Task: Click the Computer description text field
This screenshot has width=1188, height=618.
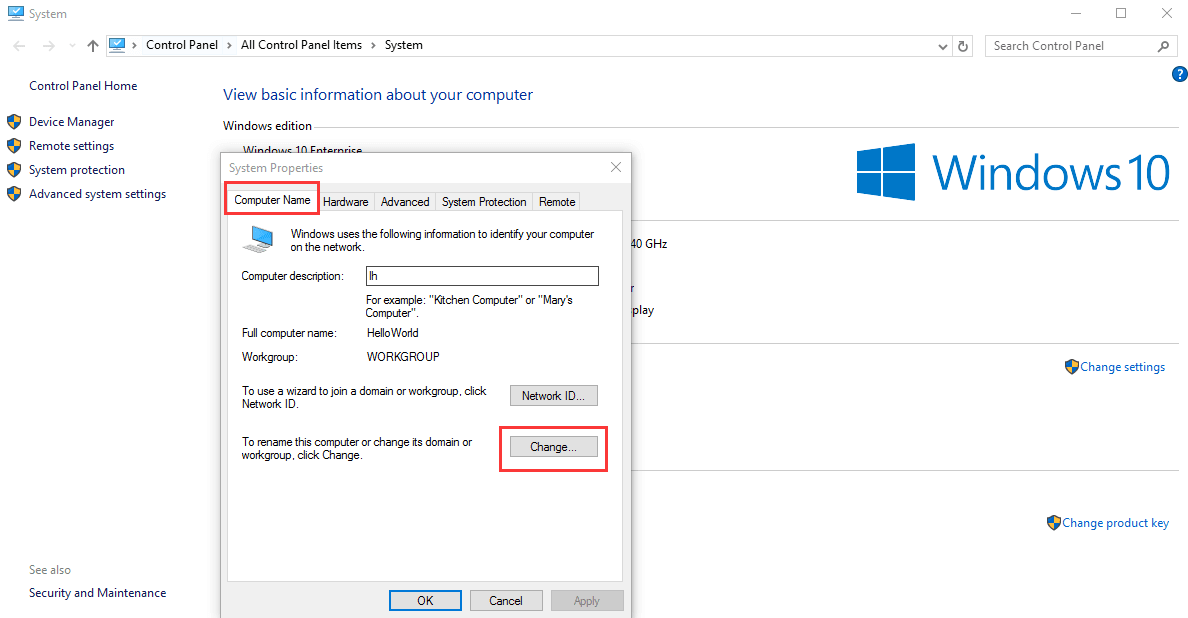Action: point(482,276)
